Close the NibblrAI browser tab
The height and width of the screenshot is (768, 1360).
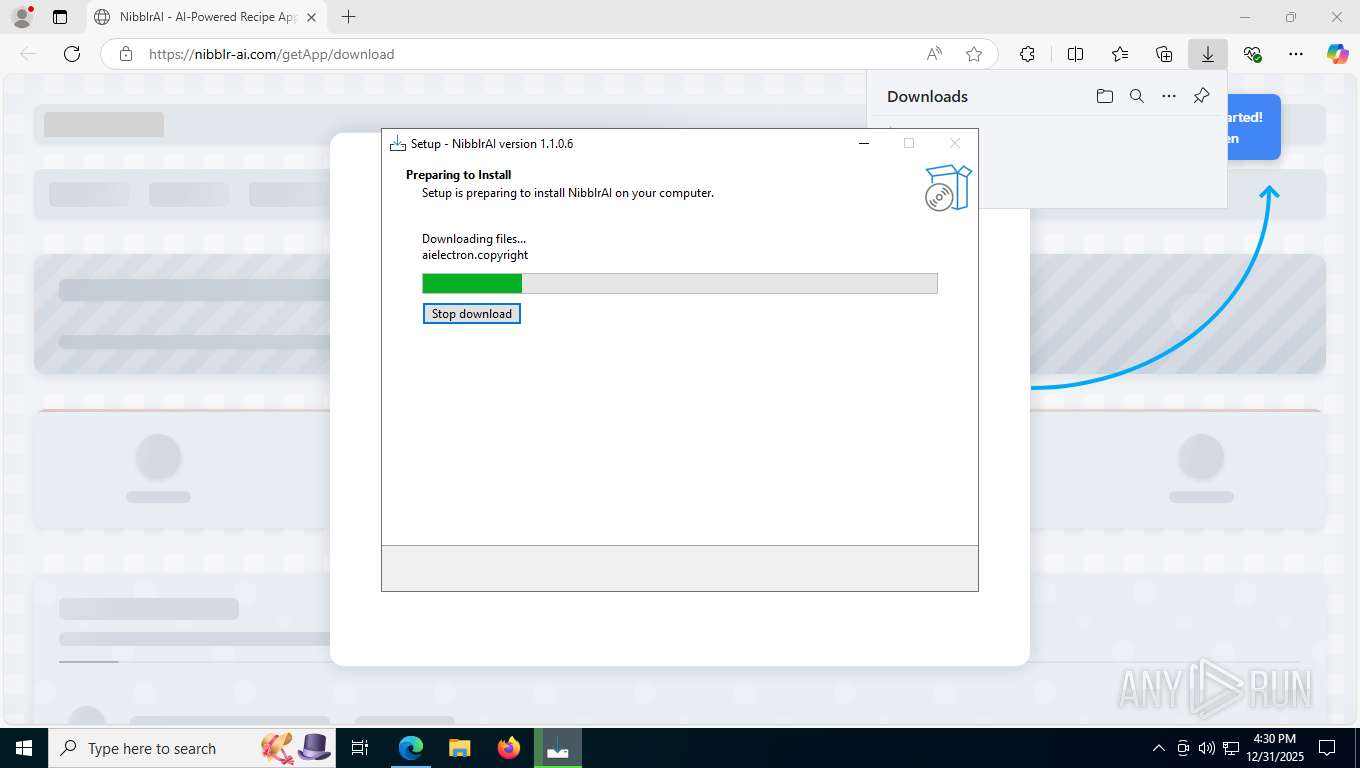click(311, 17)
